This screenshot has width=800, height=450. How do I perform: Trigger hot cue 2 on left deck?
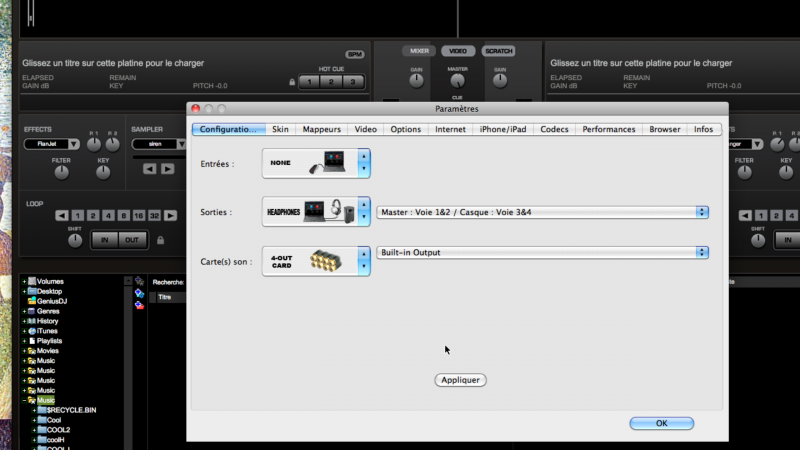(331, 81)
